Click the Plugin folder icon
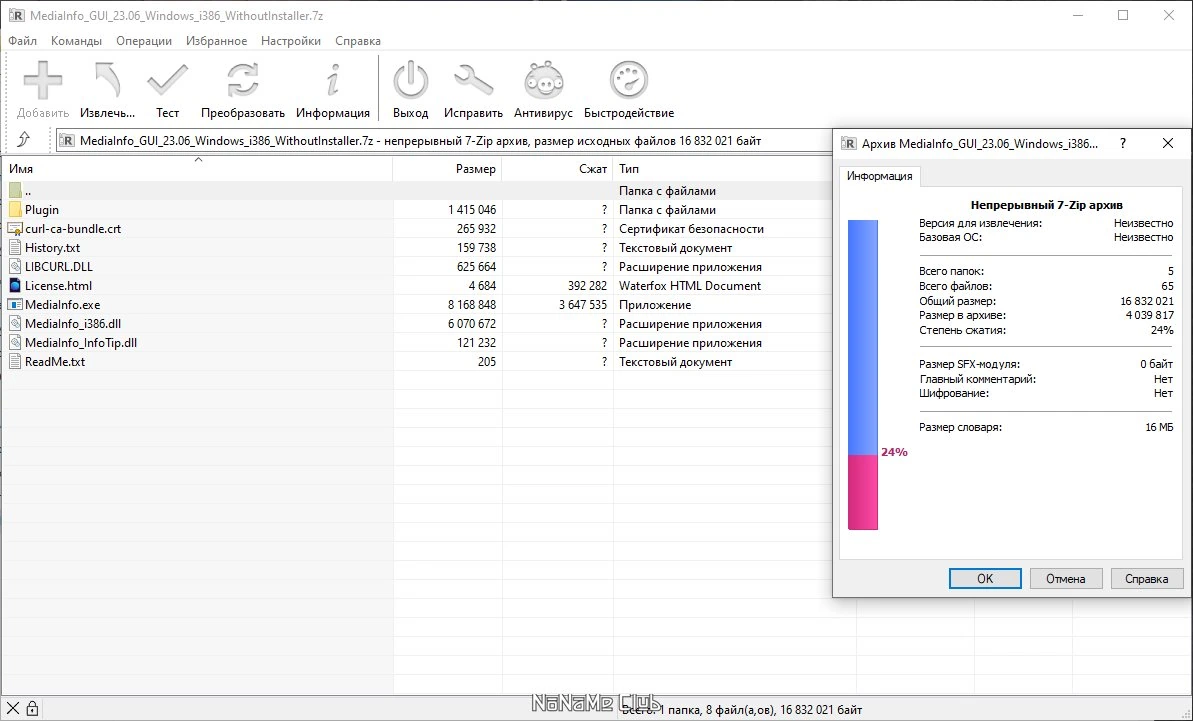The image size is (1193, 721). pos(15,209)
